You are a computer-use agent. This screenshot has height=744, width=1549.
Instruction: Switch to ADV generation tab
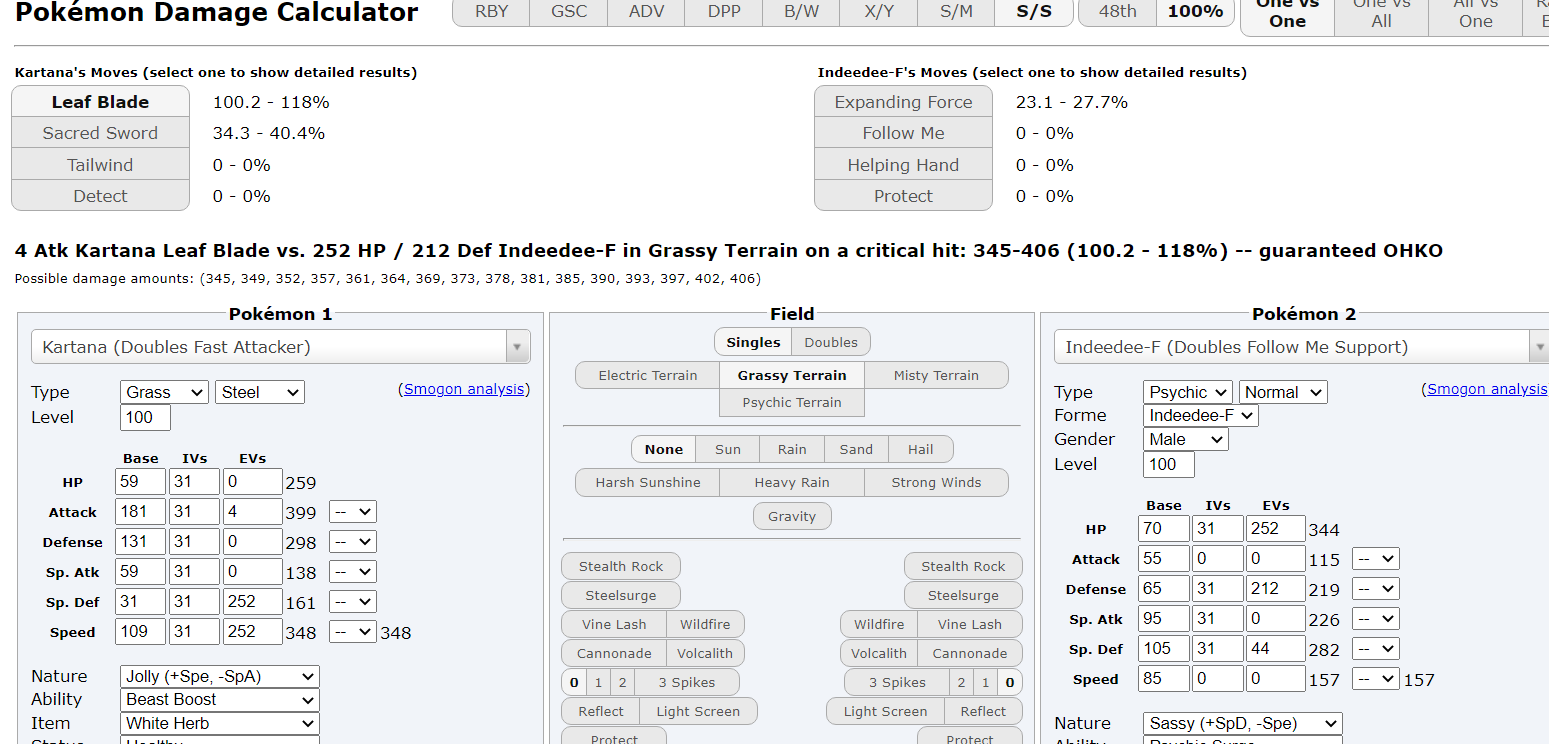(646, 11)
